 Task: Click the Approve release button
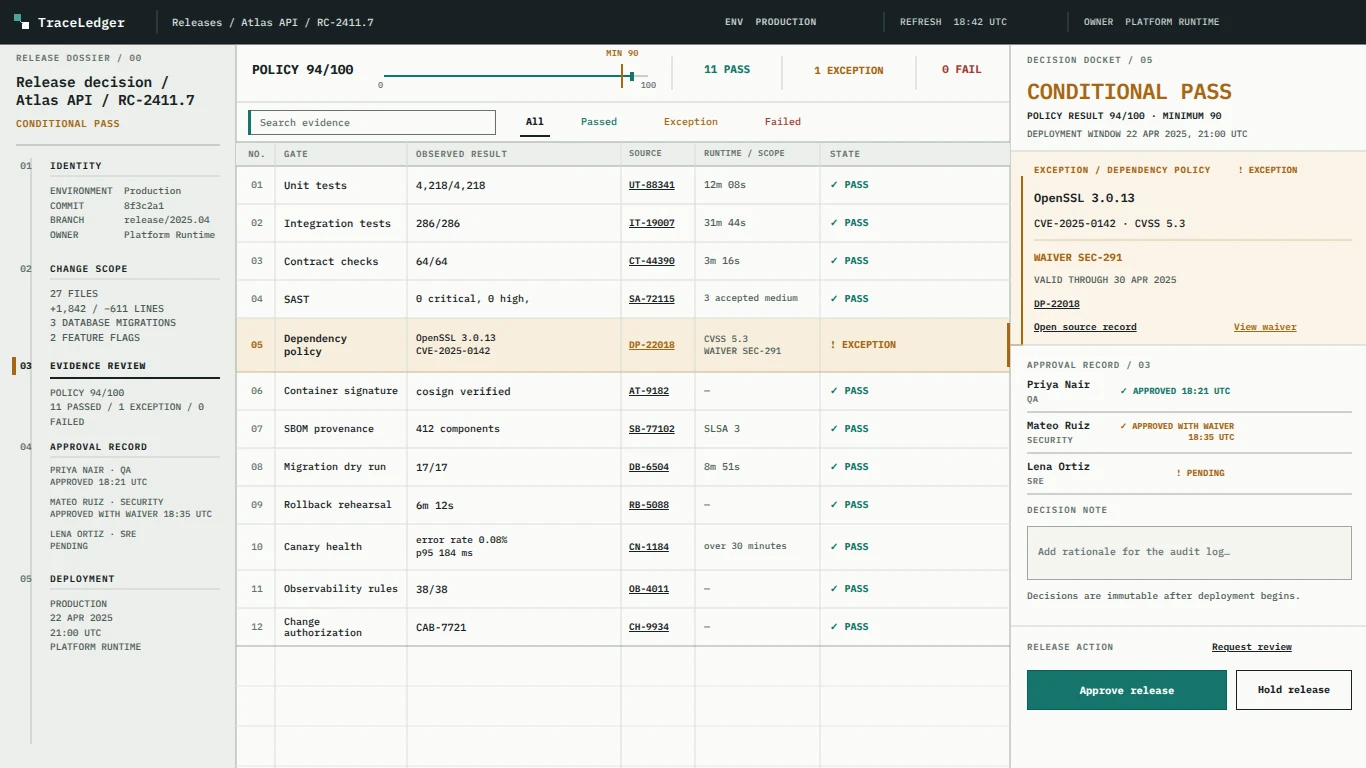[x=1127, y=690]
